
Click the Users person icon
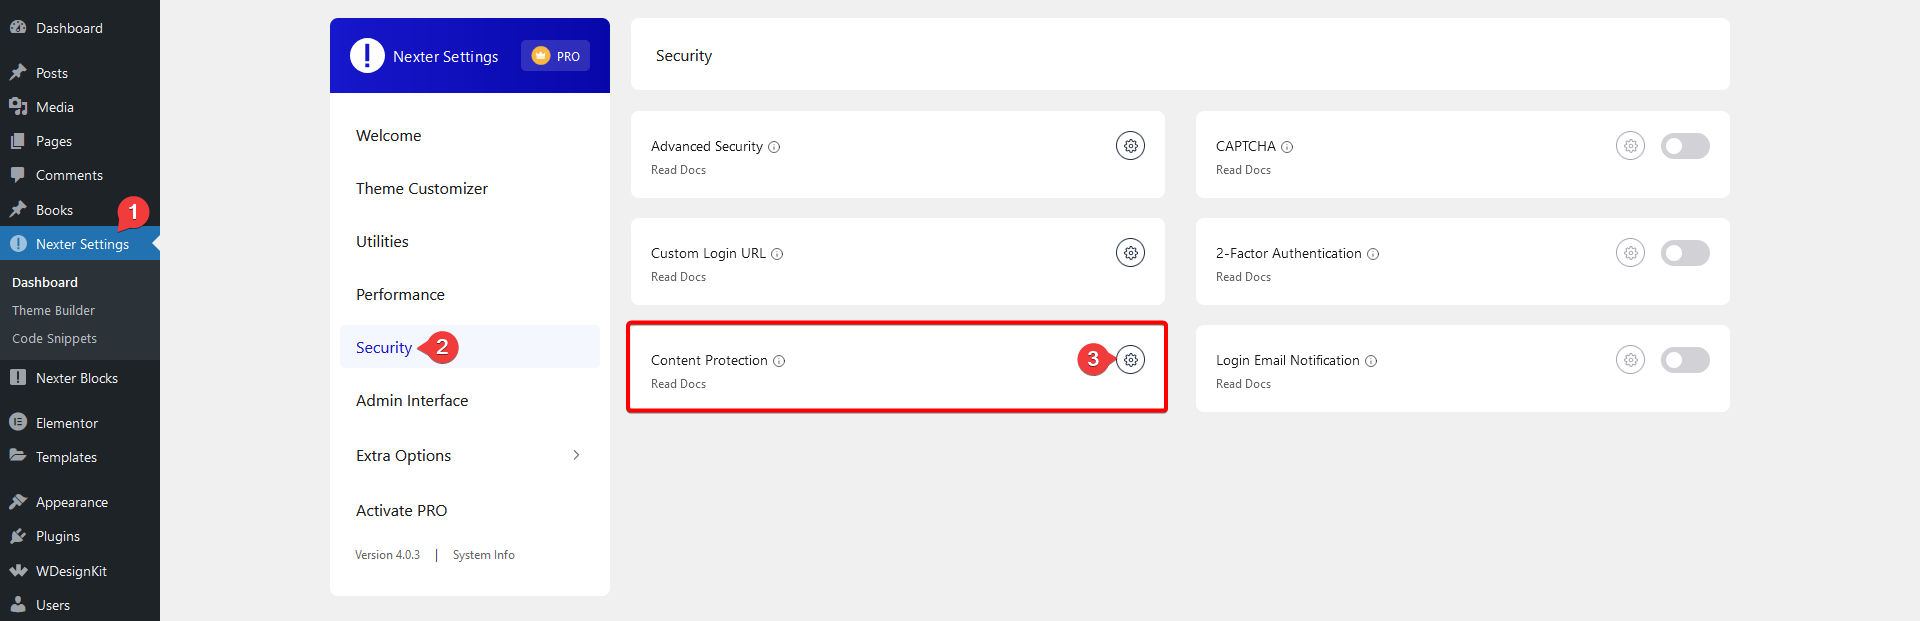pos(18,604)
